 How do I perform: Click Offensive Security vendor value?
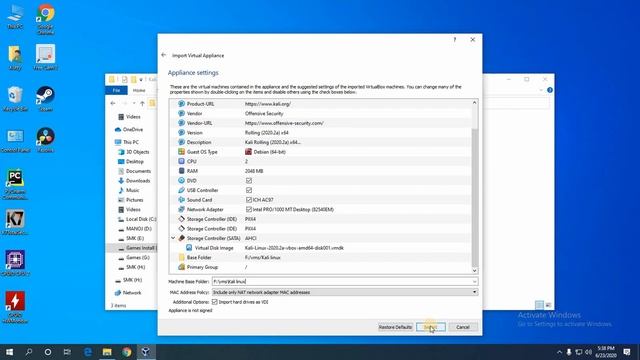tap(264, 113)
